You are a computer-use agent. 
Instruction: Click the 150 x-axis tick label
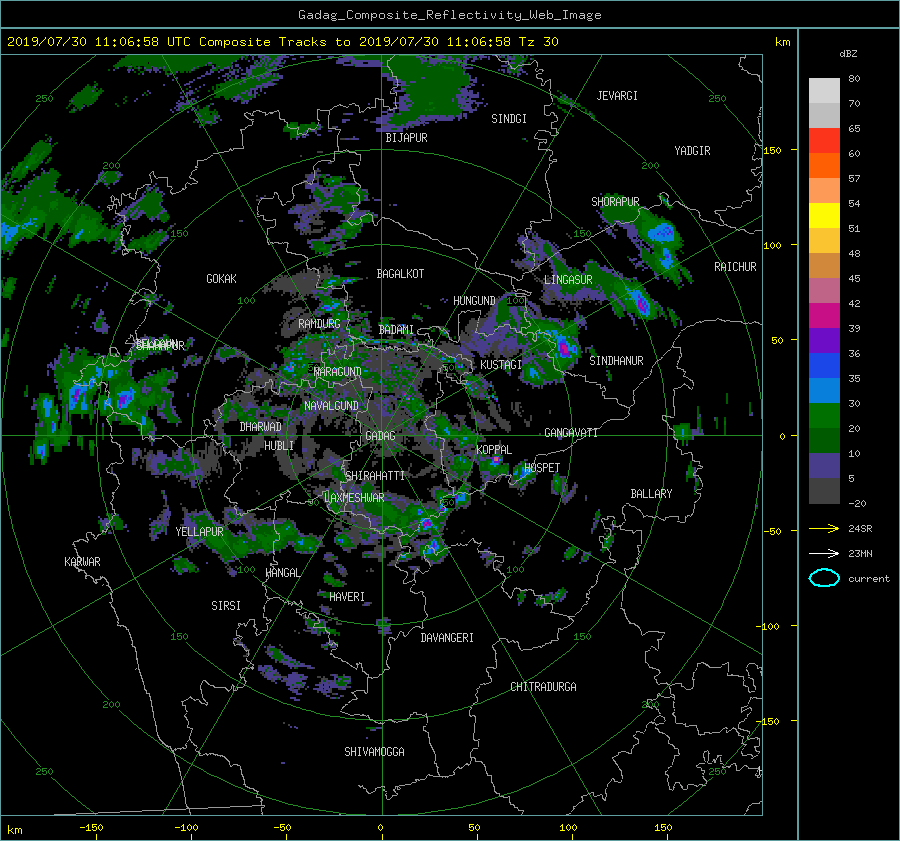click(663, 827)
